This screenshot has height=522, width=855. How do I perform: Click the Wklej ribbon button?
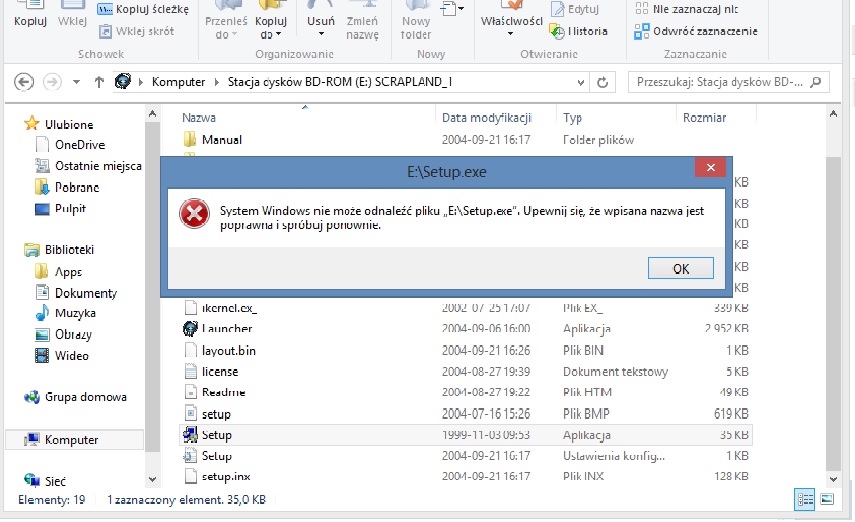pos(72,15)
